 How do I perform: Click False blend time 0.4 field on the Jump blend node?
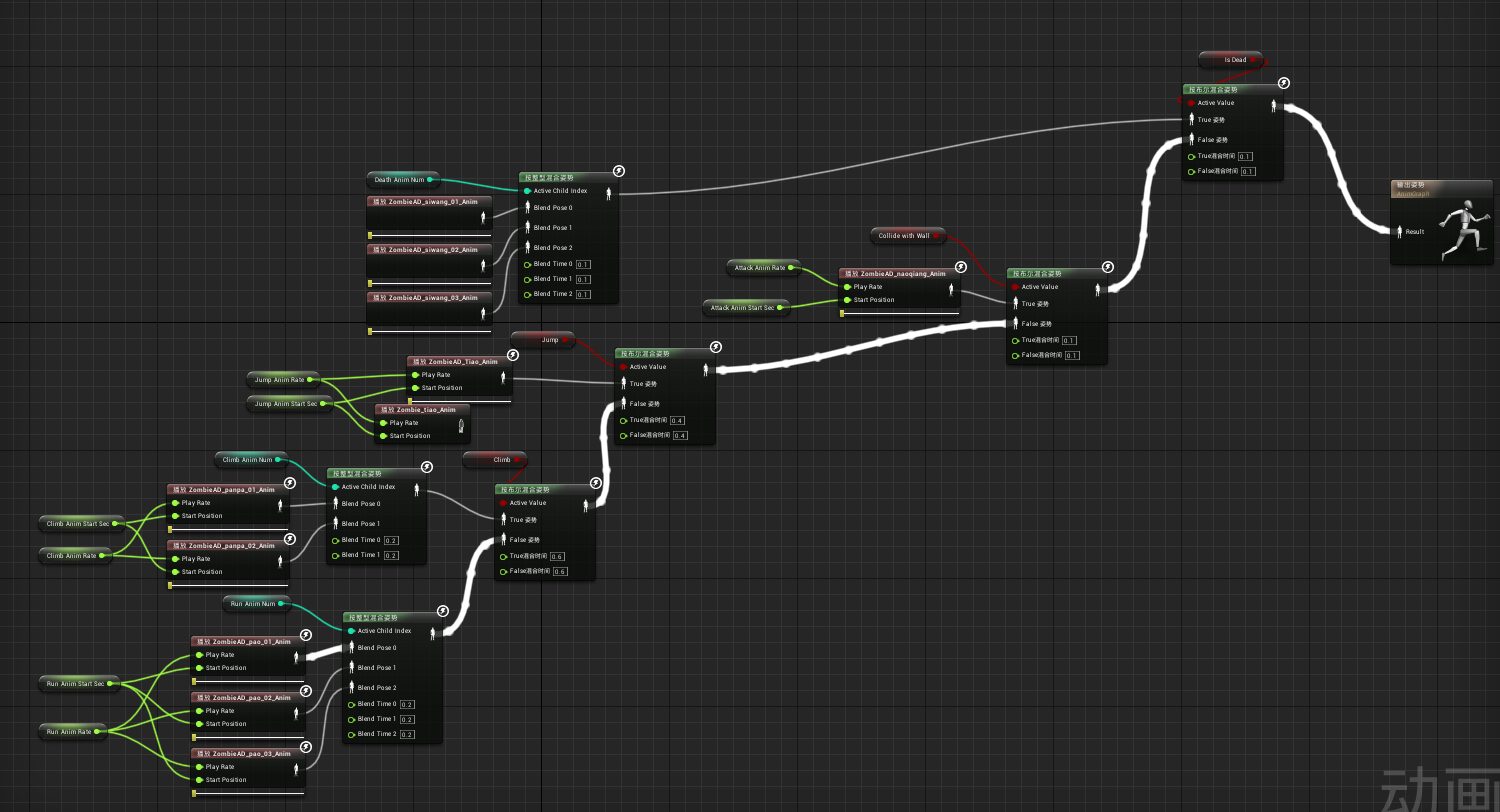point(680,435)
